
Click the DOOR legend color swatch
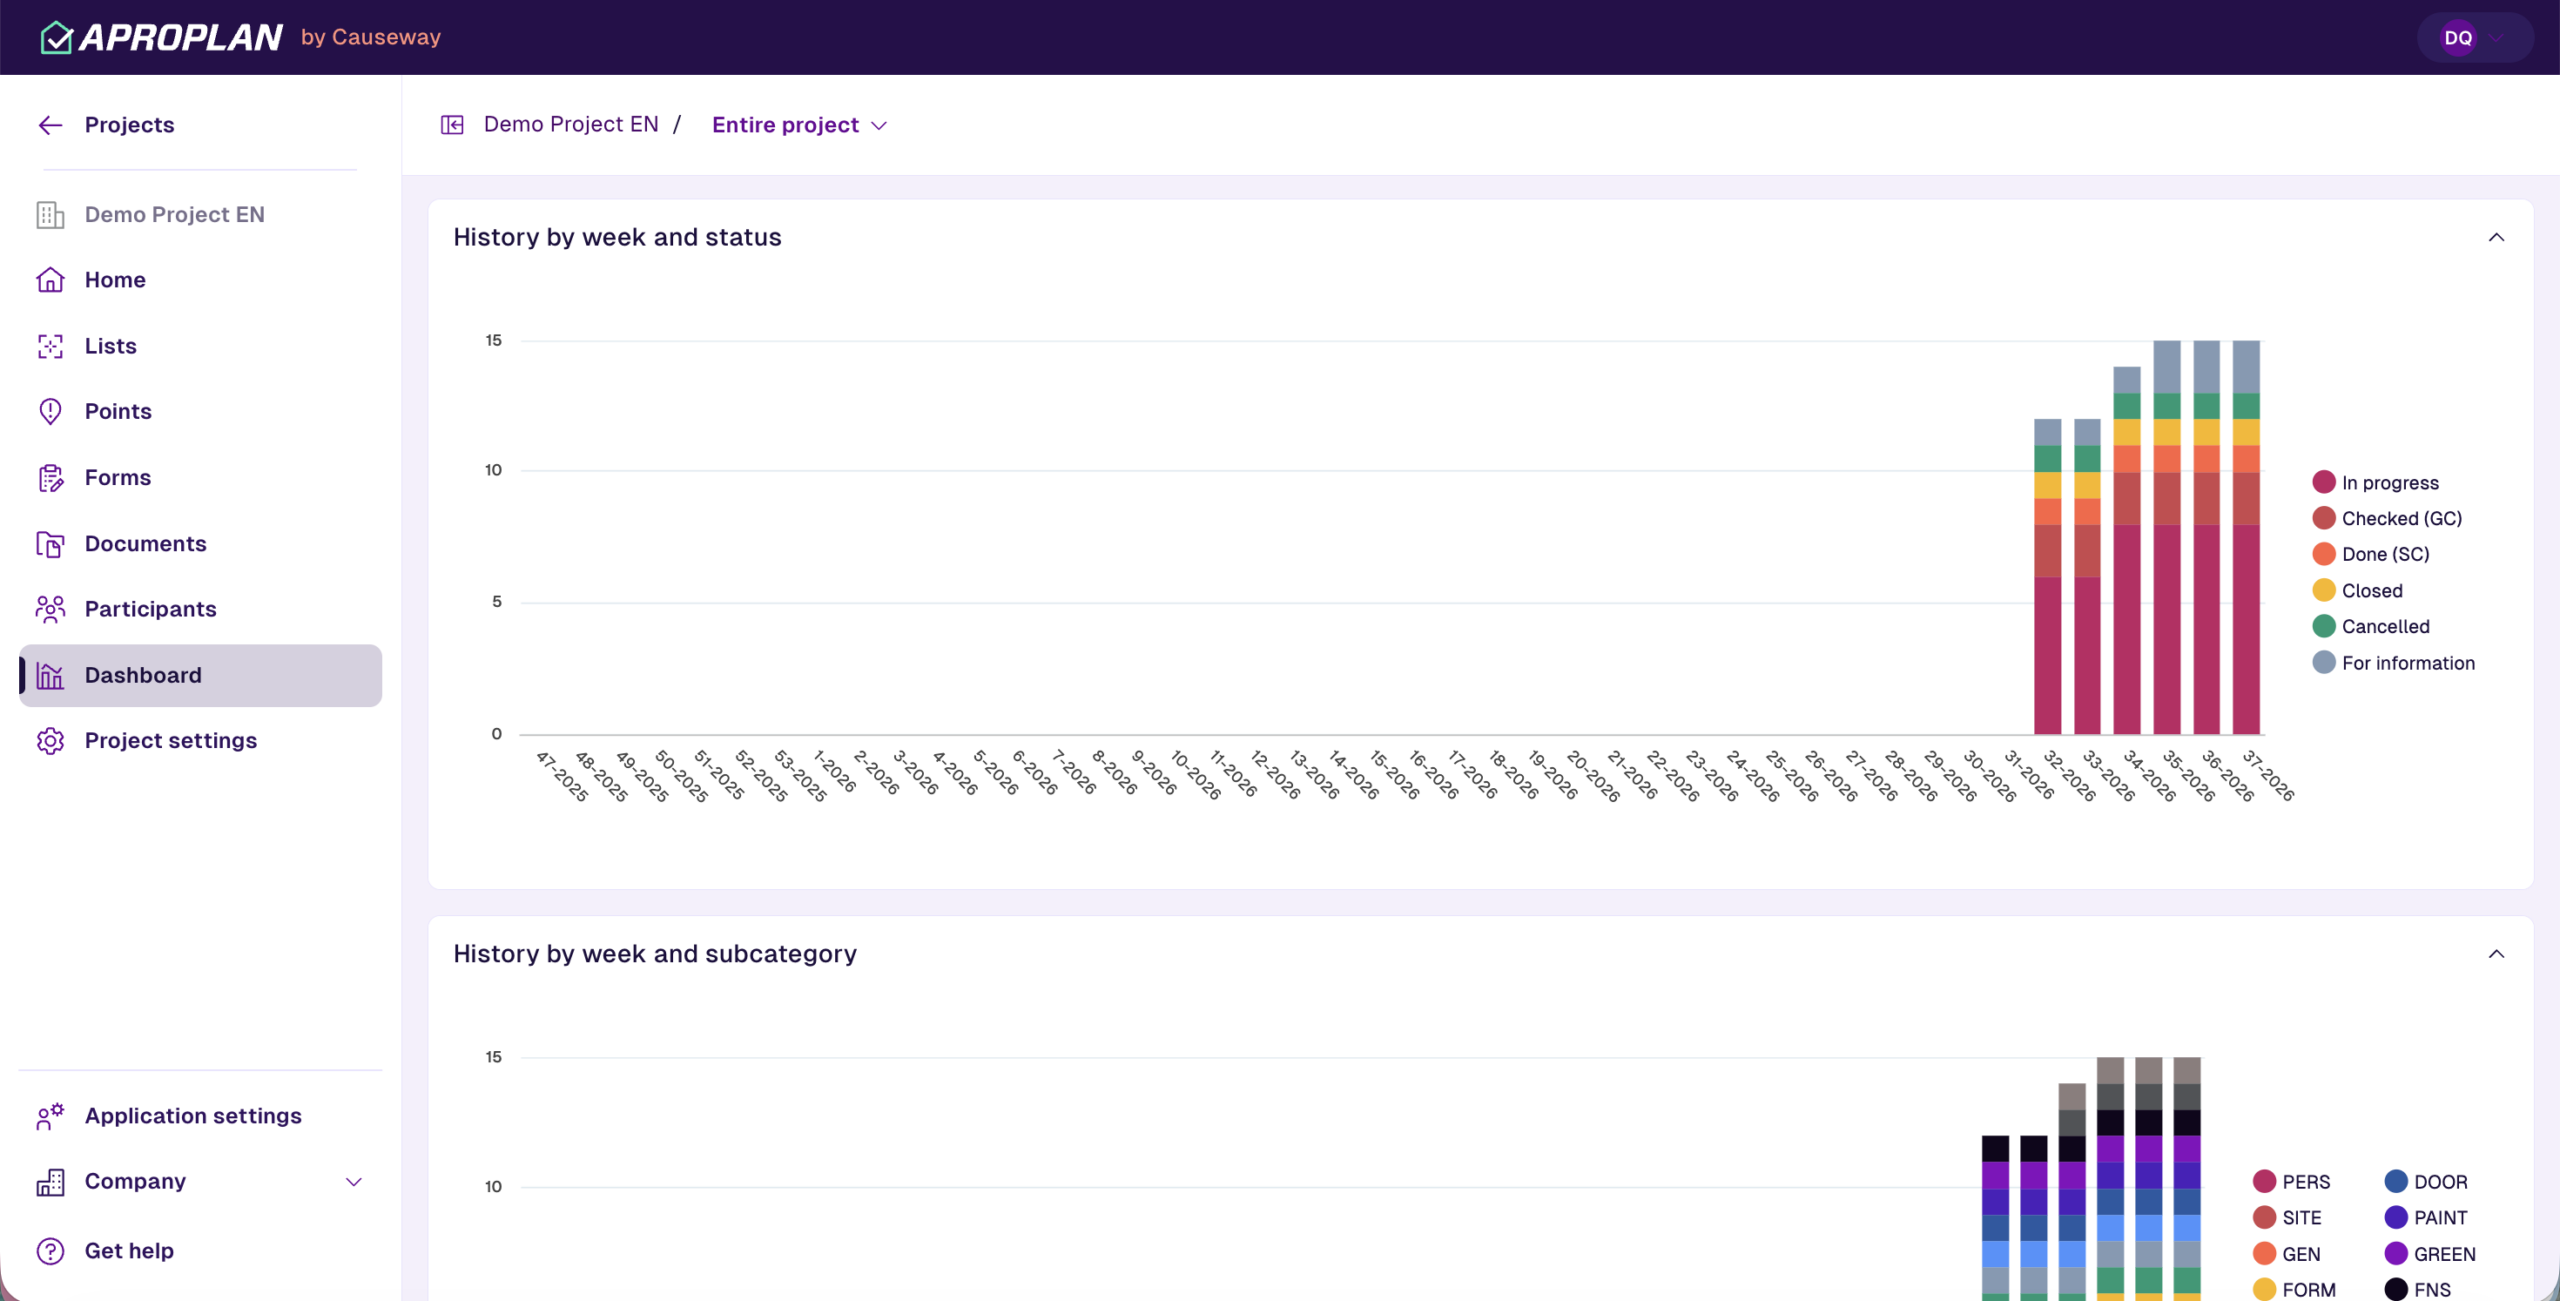tap(2396, 1182)
